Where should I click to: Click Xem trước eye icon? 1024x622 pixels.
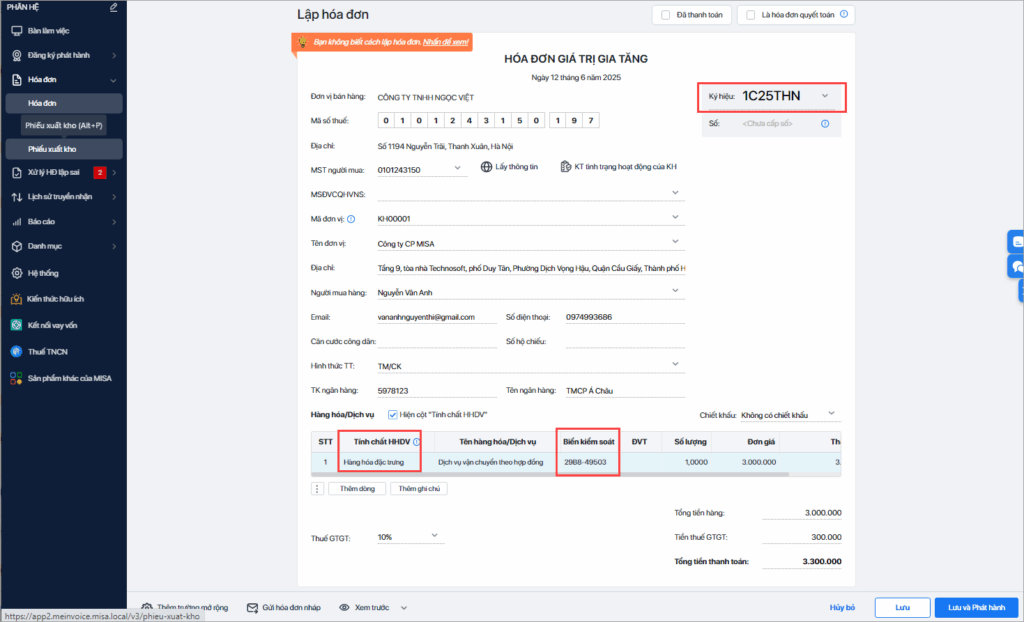(x=344, y=608)
